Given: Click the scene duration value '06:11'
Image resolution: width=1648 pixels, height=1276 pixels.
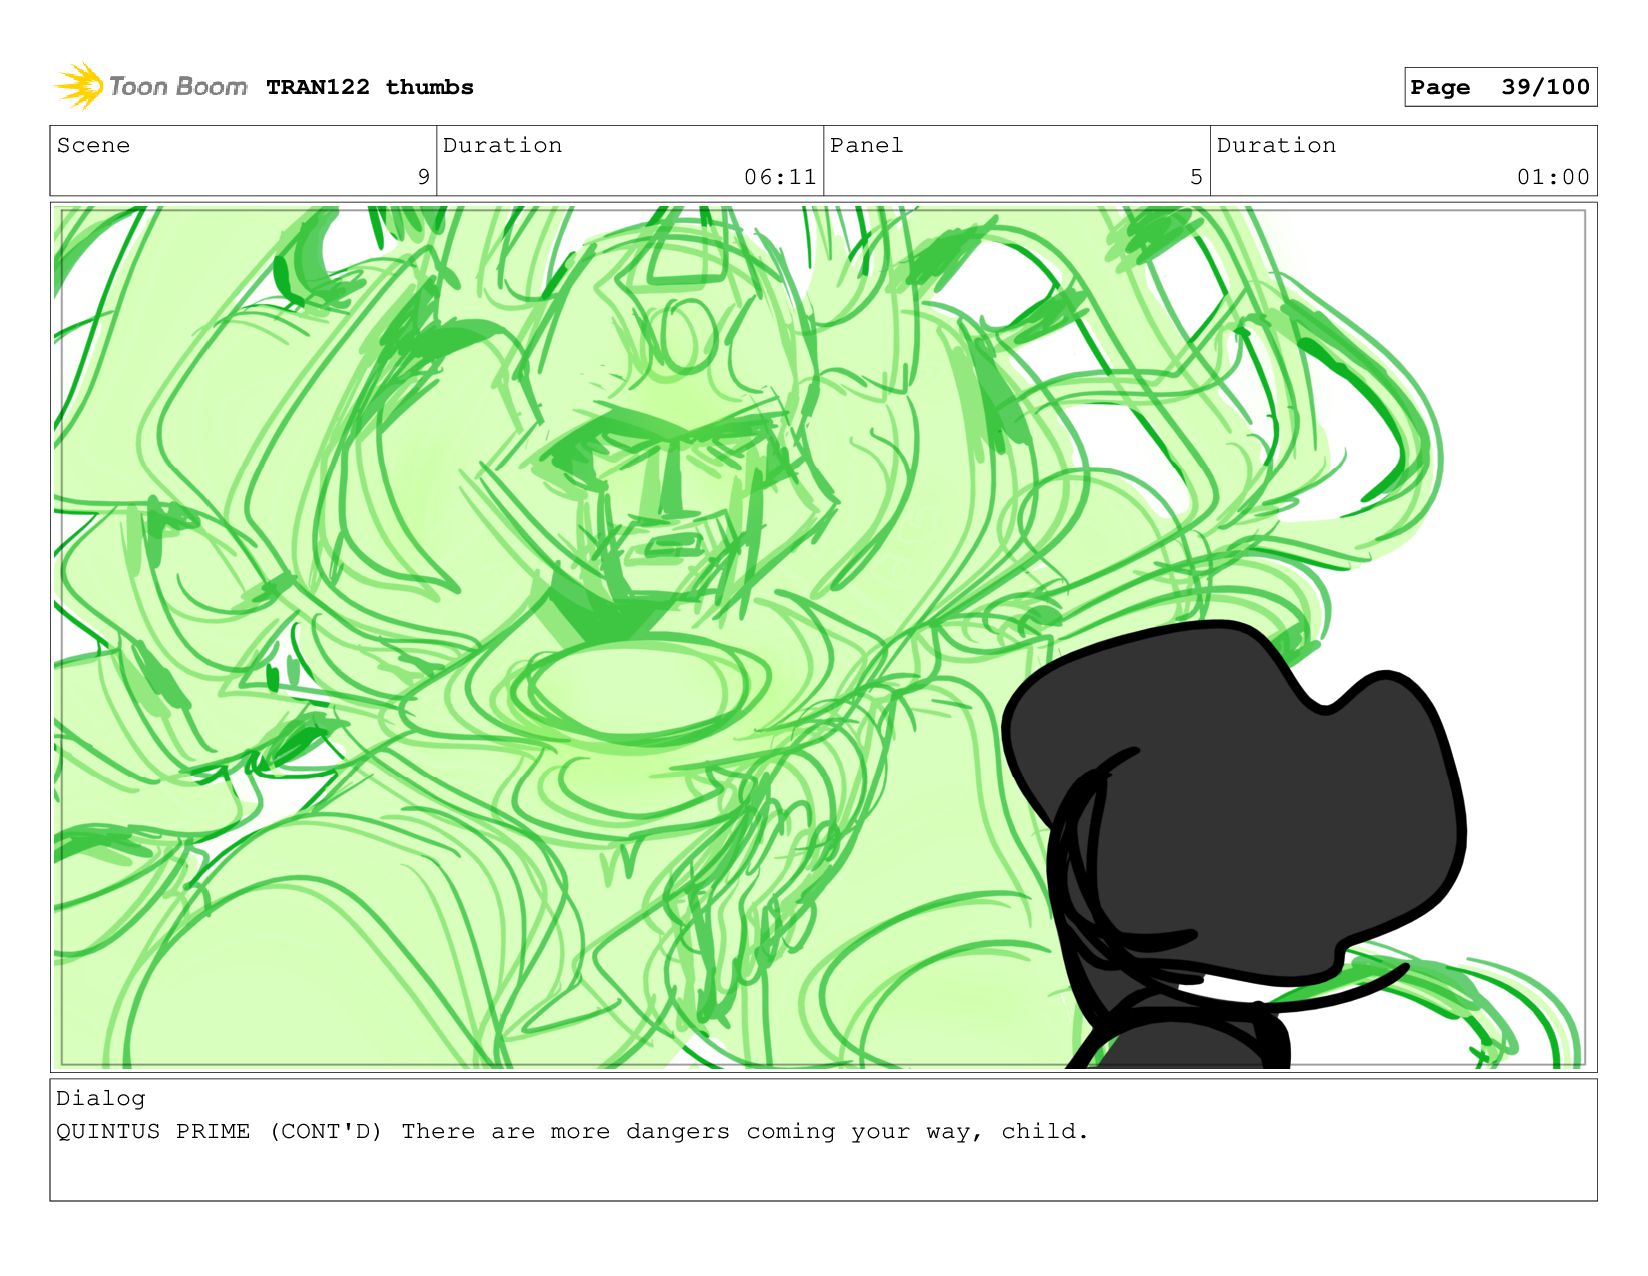Looking at the screenshot, I should point(780,177).
